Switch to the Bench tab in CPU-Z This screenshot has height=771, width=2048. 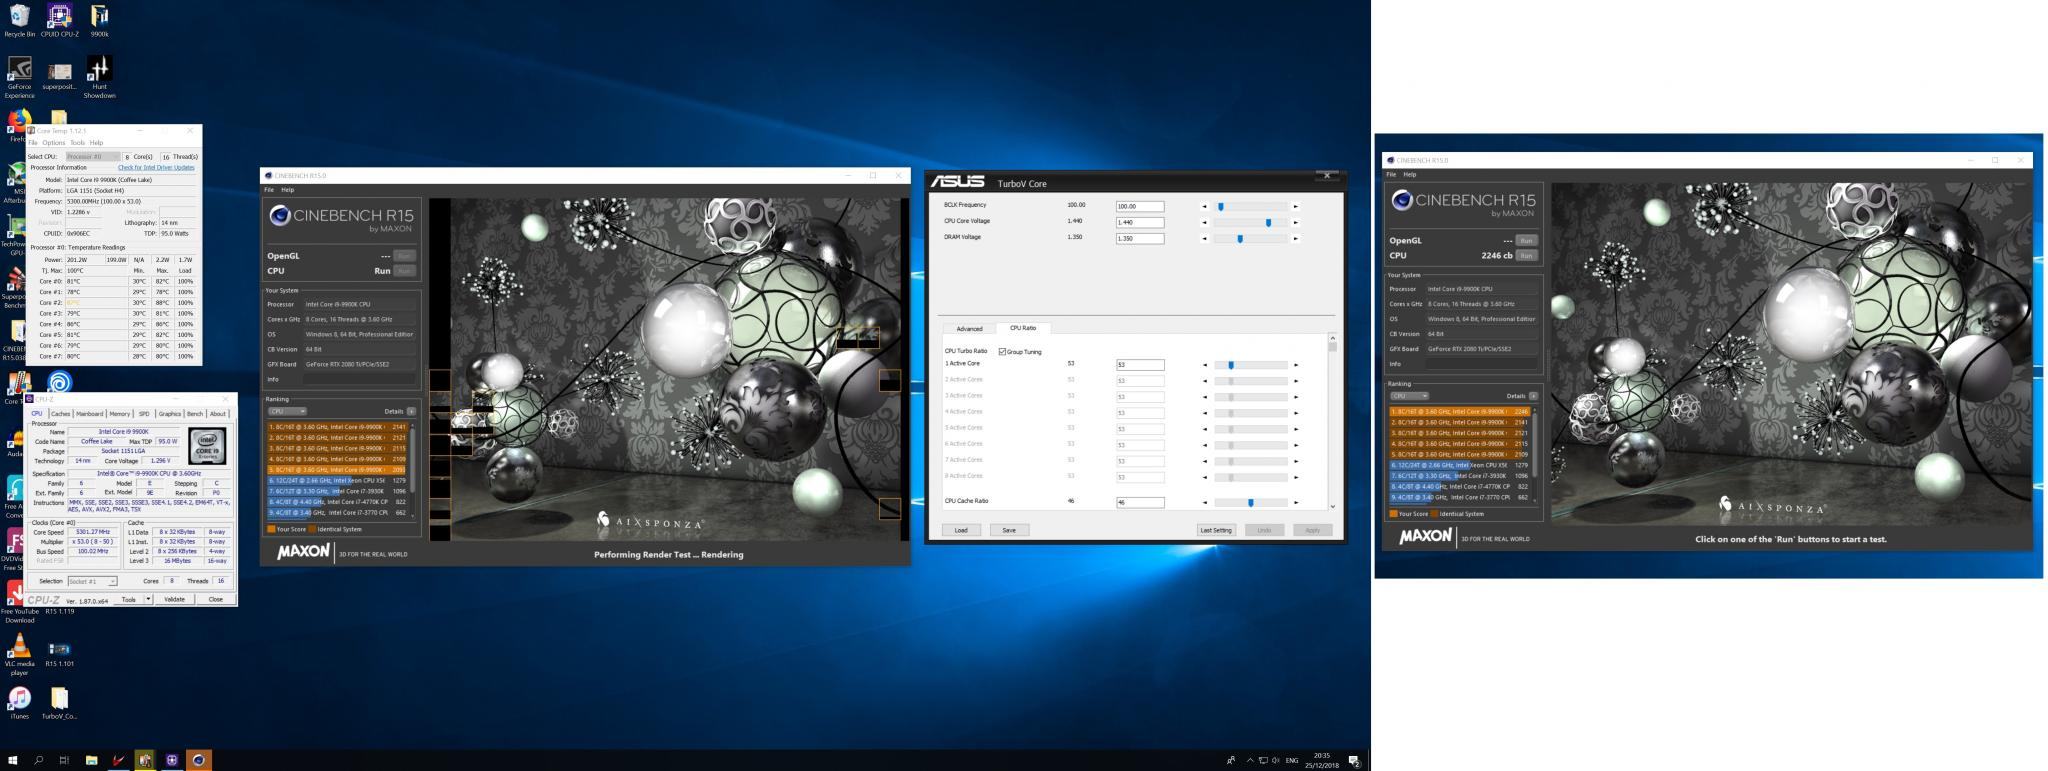195,414
